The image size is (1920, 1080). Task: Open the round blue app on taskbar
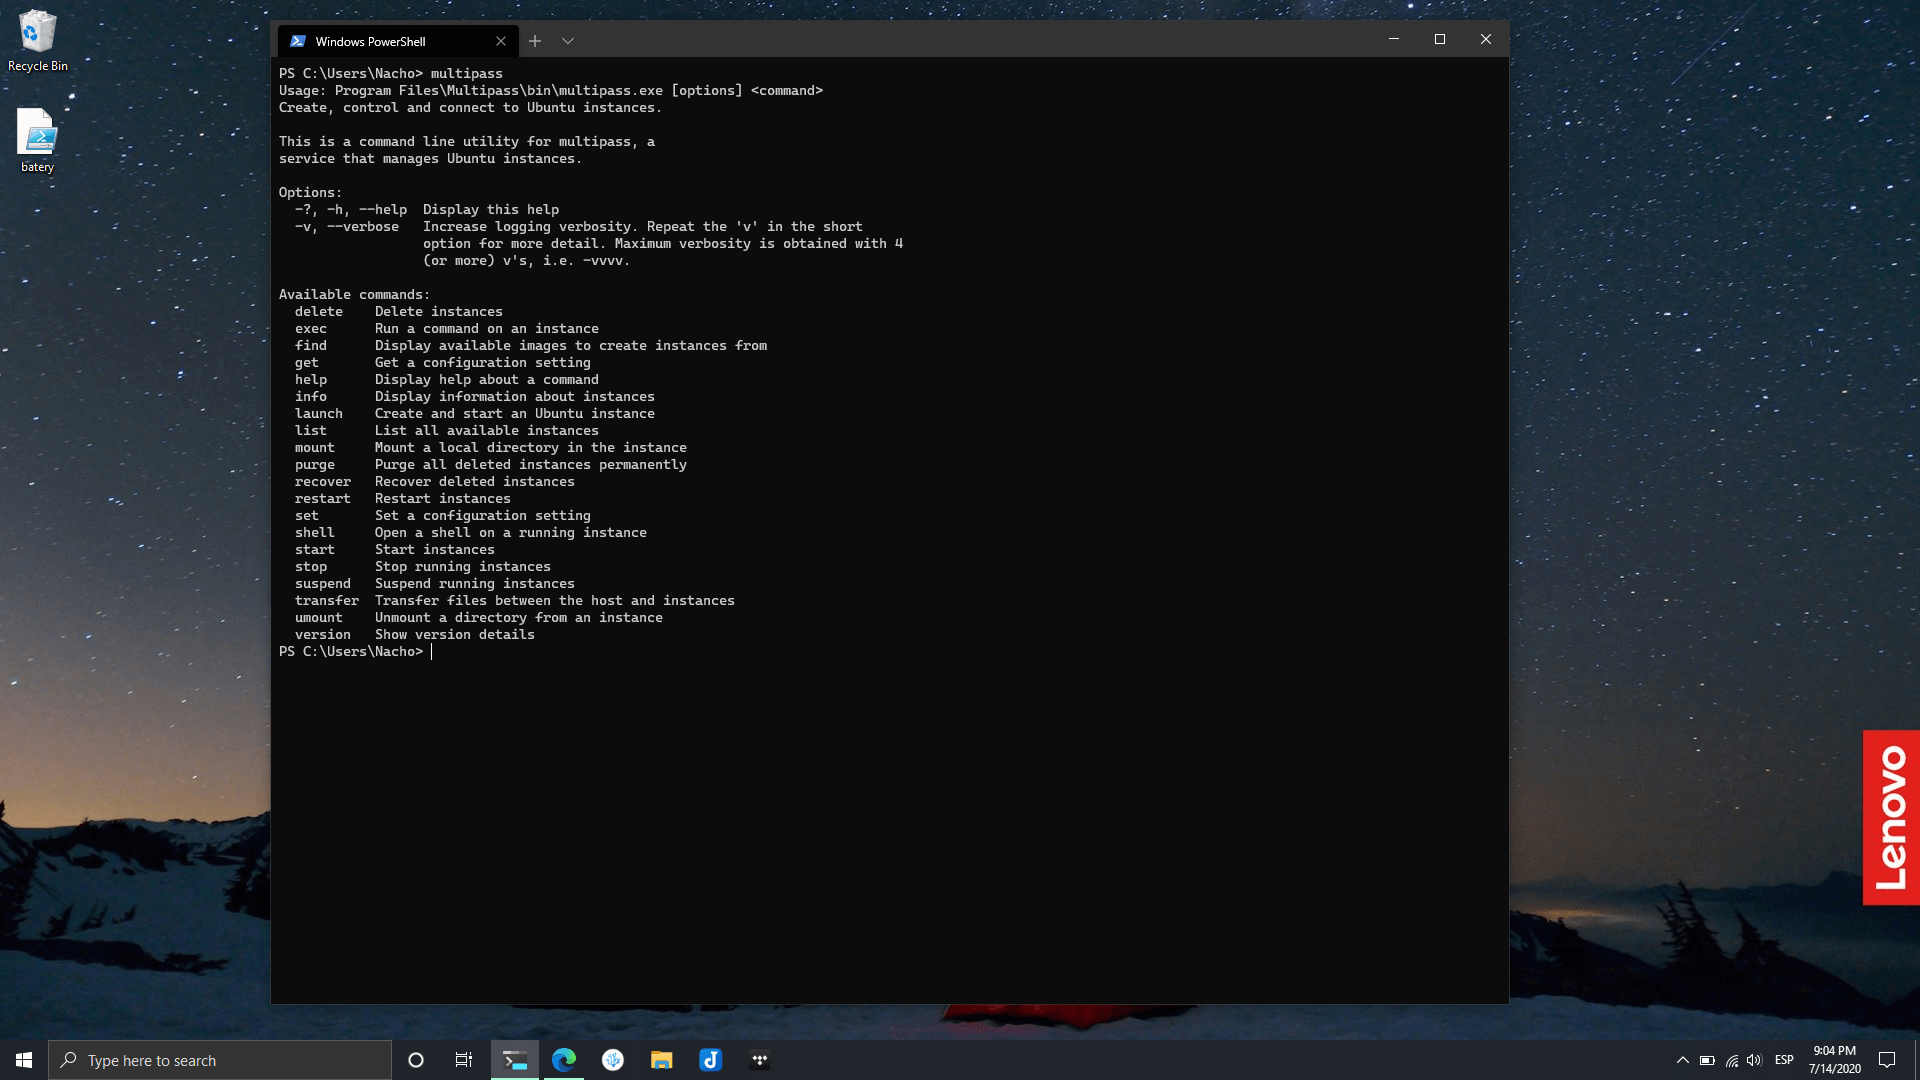pos(613,1060)
